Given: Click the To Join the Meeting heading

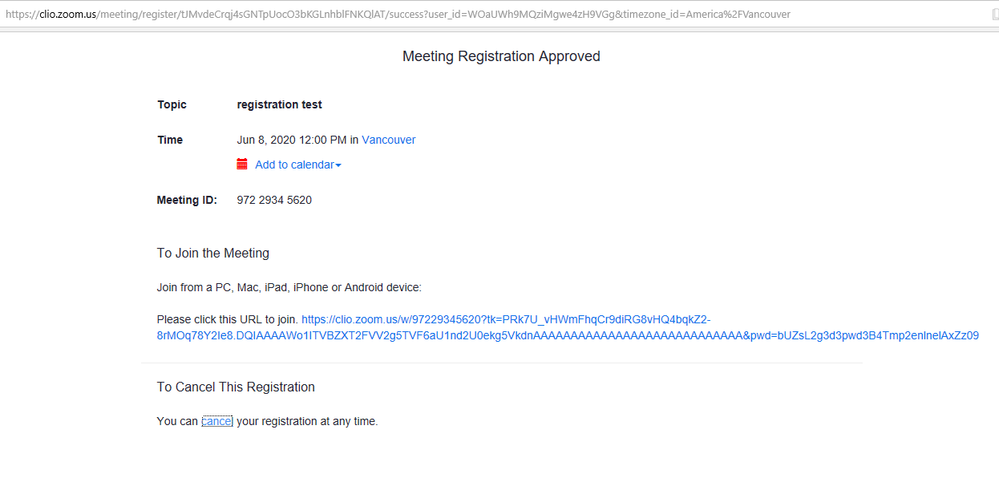Looking at the screenshot, I should pos(213,253).
